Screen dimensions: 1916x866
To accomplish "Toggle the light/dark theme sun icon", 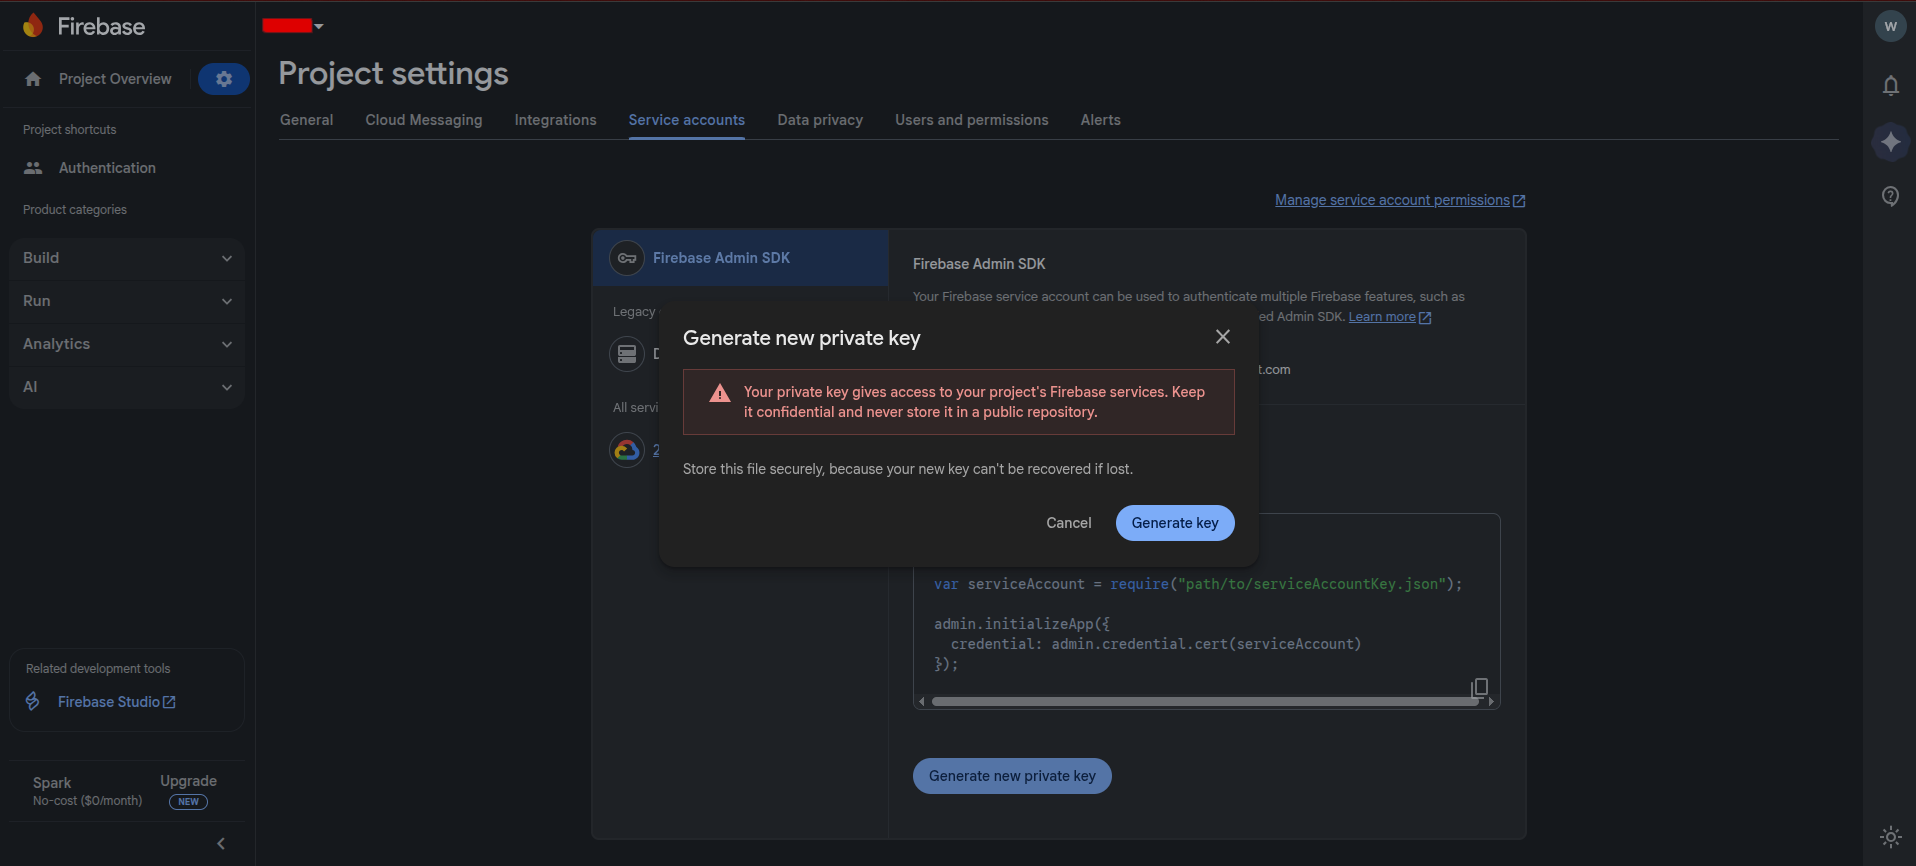I will click(x=1890, y=836).
